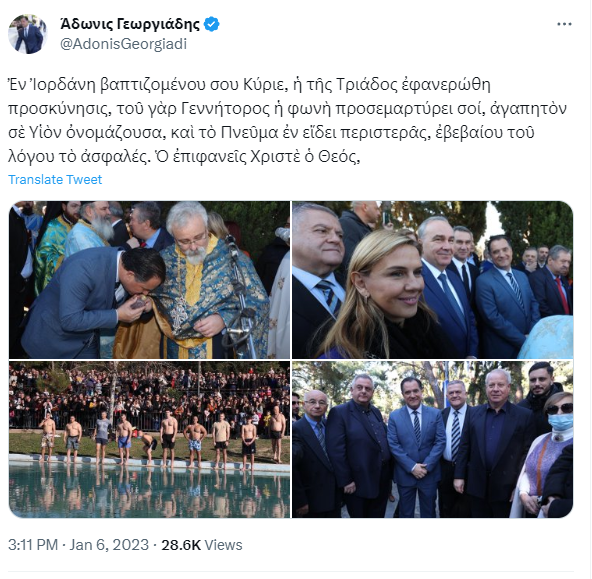
Task: Open photo of man kissing priest's hand
Action: [150, 280]
